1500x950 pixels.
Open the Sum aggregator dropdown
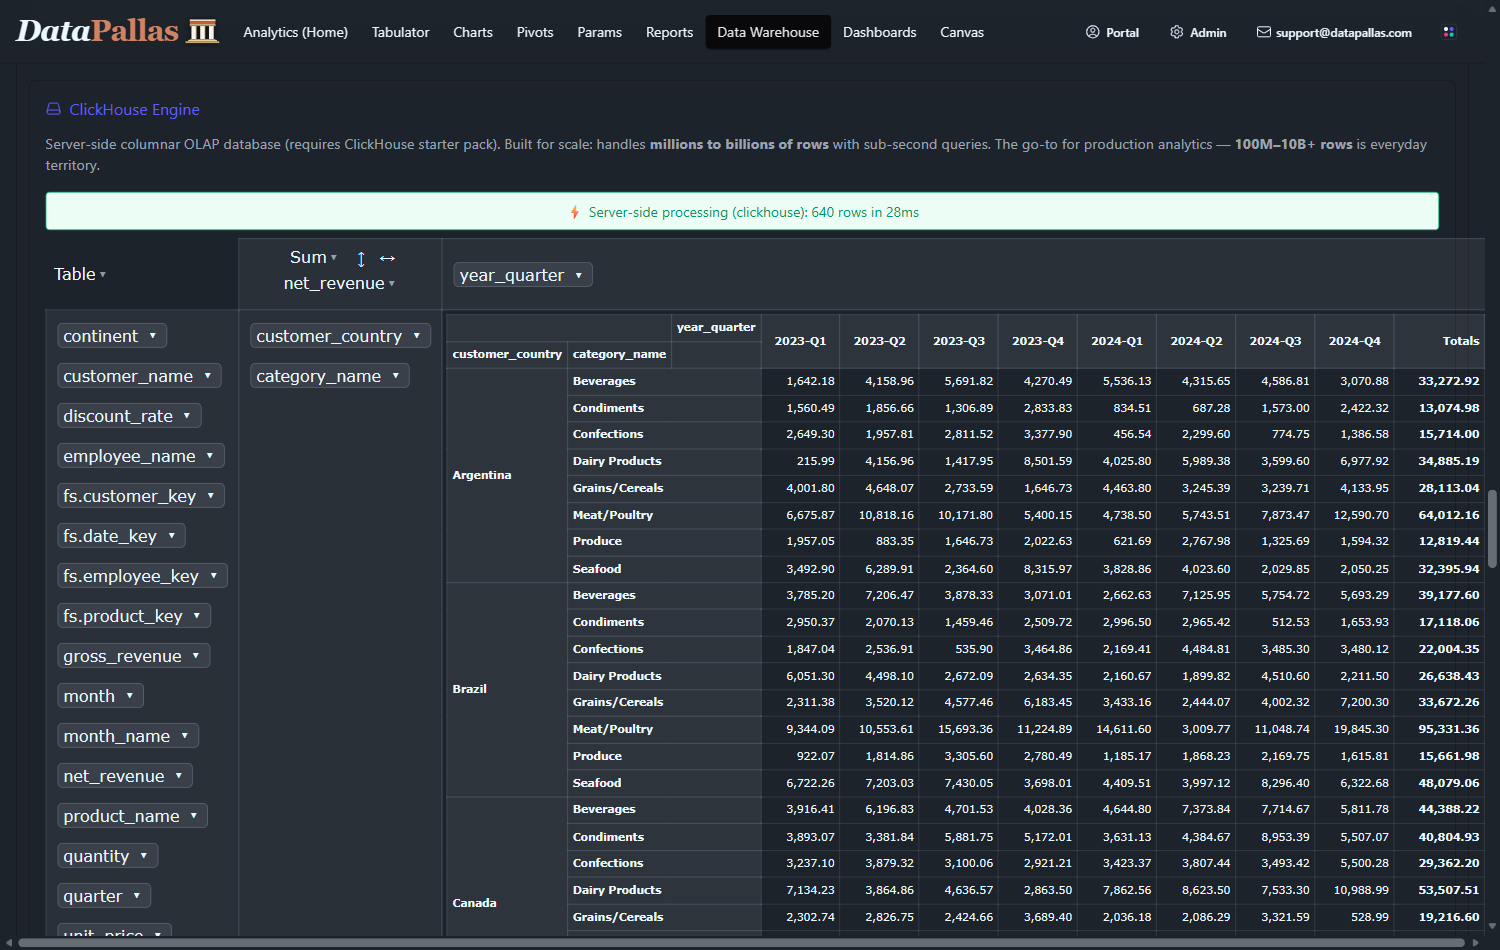click(313, 258)
